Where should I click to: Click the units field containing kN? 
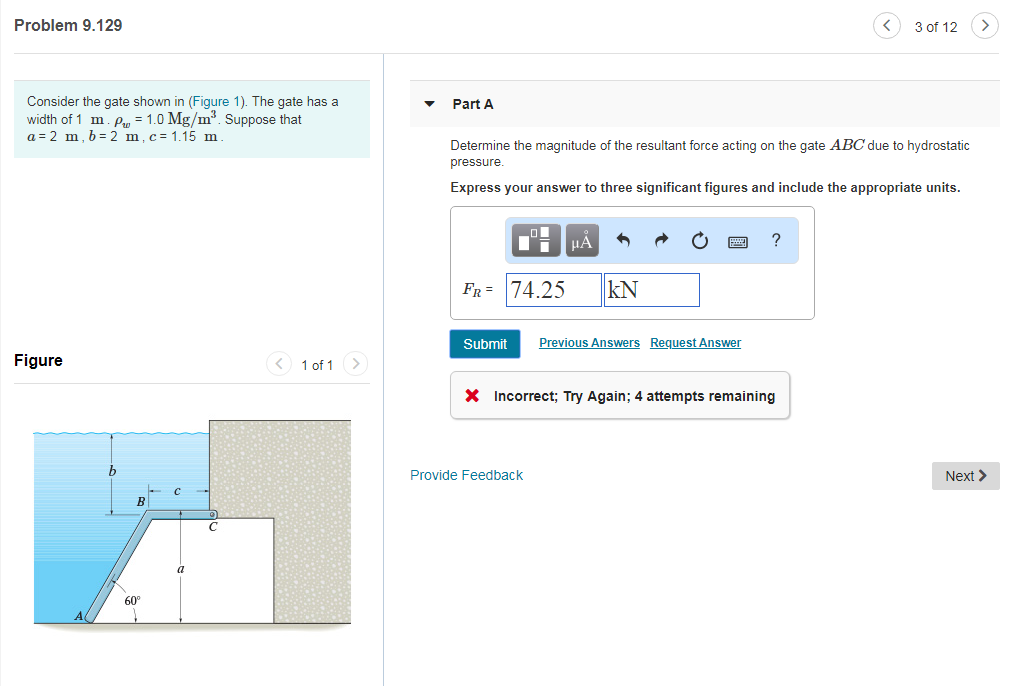tap(652, 289)
